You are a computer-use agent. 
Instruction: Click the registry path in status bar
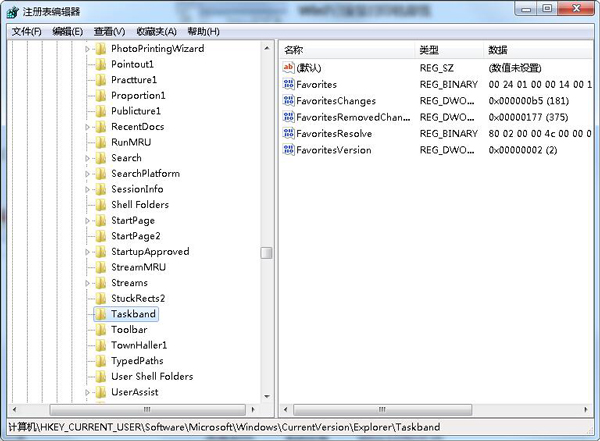click(224, 427)
